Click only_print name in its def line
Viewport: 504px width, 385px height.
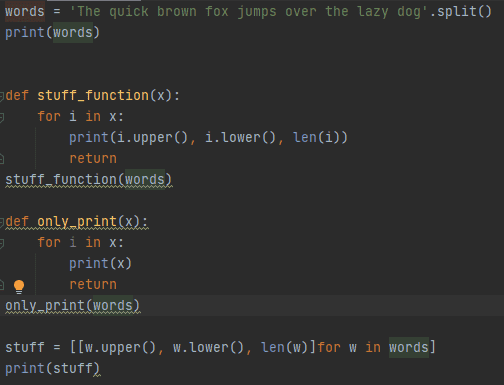[77, 222]
